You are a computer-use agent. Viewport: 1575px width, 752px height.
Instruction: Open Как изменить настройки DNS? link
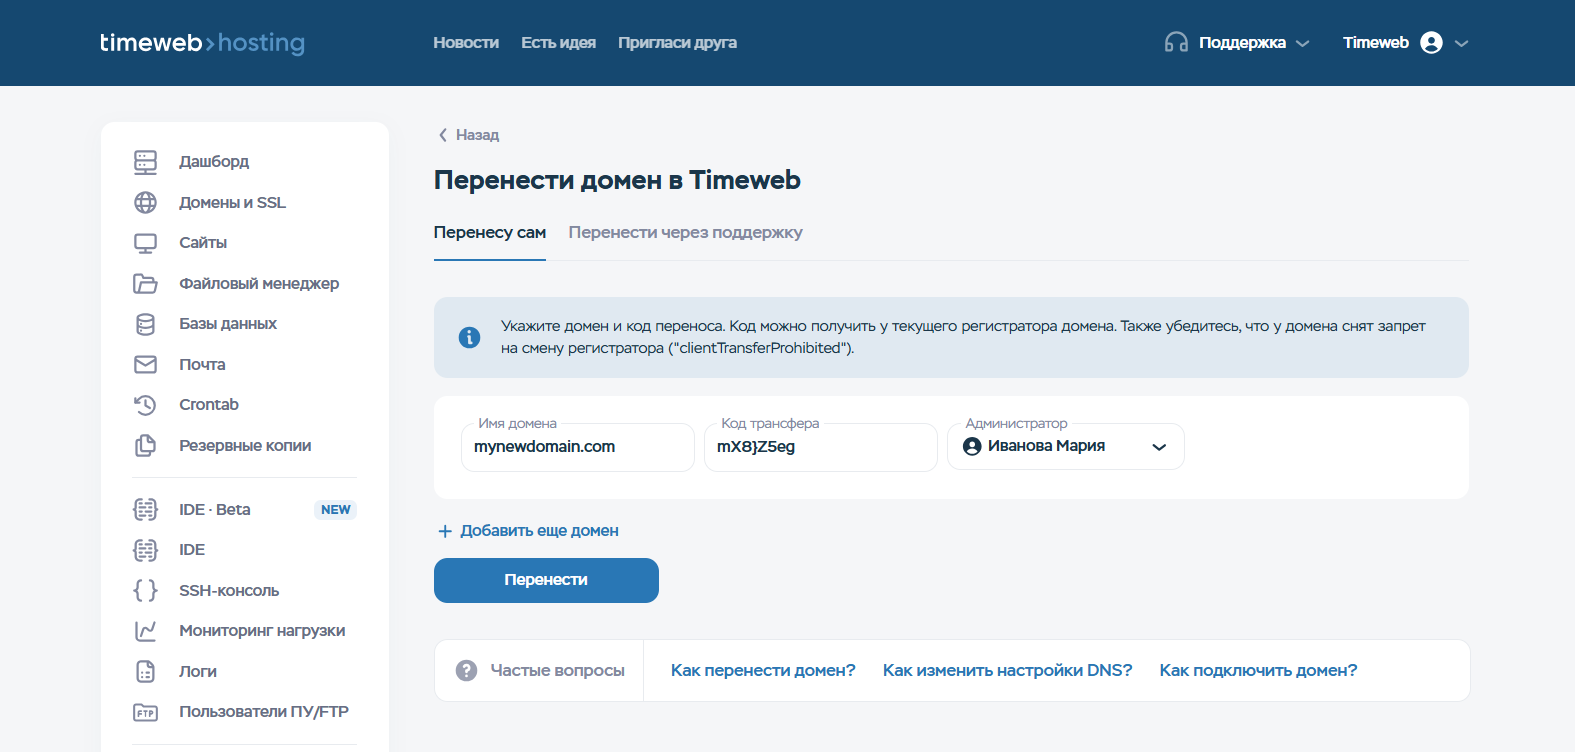click(1007, 671)
